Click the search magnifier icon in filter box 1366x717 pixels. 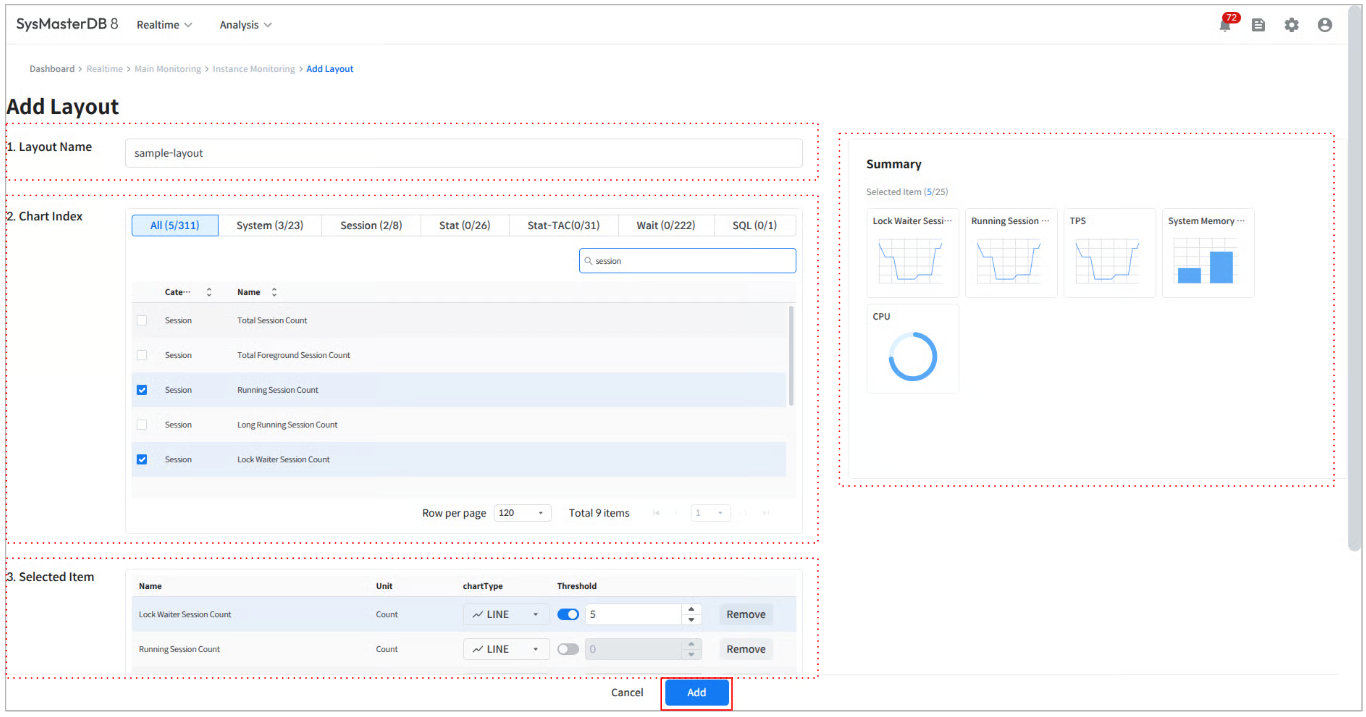point(589,261)
